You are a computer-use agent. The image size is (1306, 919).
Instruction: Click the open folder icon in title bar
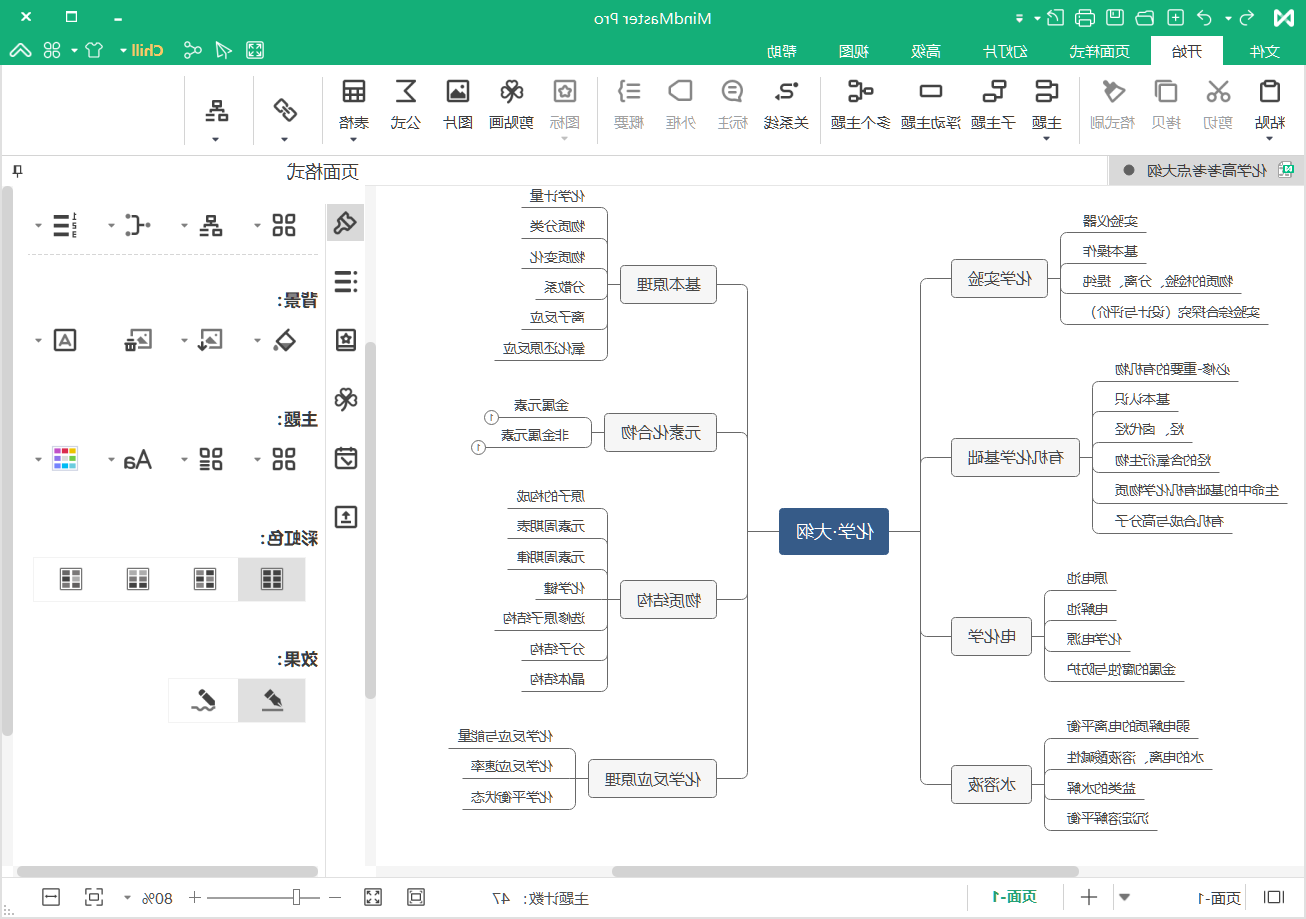(x=1146, y=18)
